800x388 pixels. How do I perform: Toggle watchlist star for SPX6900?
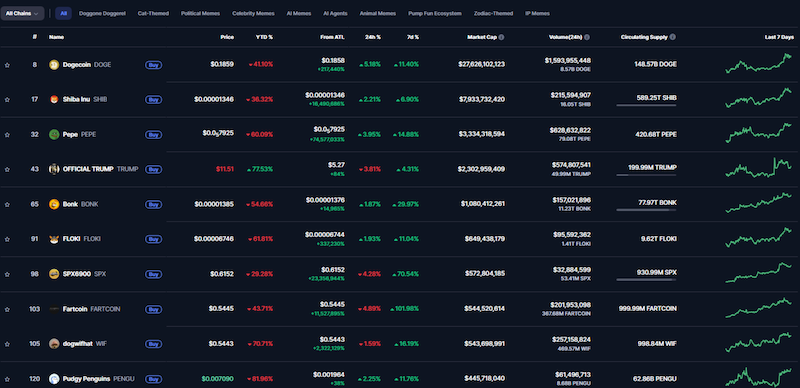coord(7,274)
